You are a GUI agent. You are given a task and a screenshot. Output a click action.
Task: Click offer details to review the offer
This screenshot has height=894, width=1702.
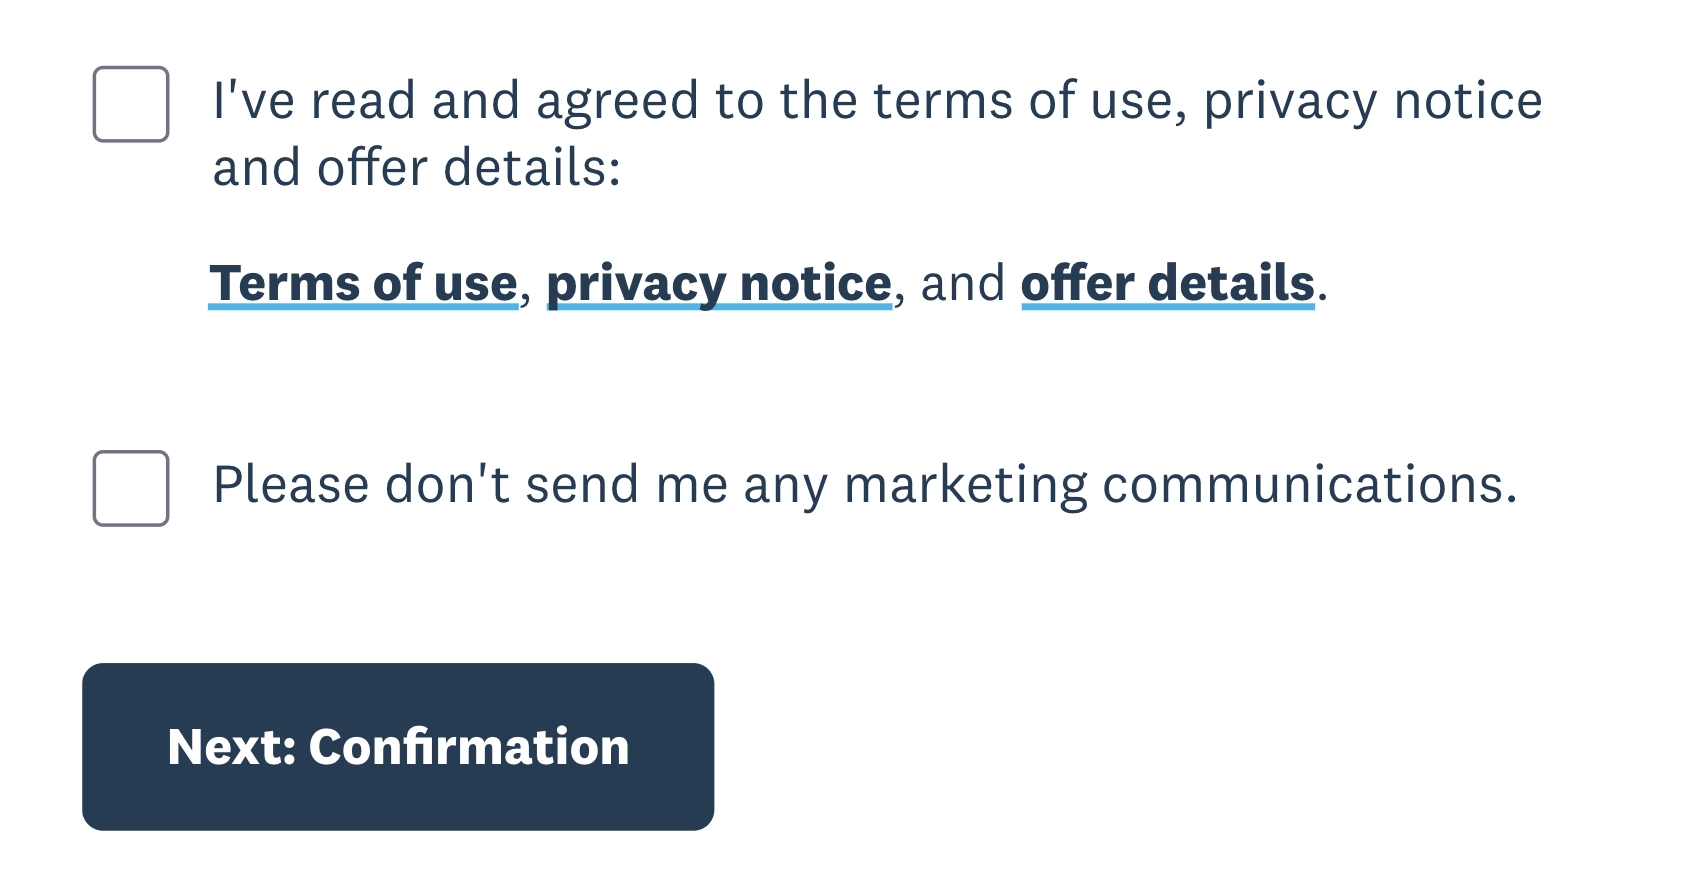pos(1168,283)
